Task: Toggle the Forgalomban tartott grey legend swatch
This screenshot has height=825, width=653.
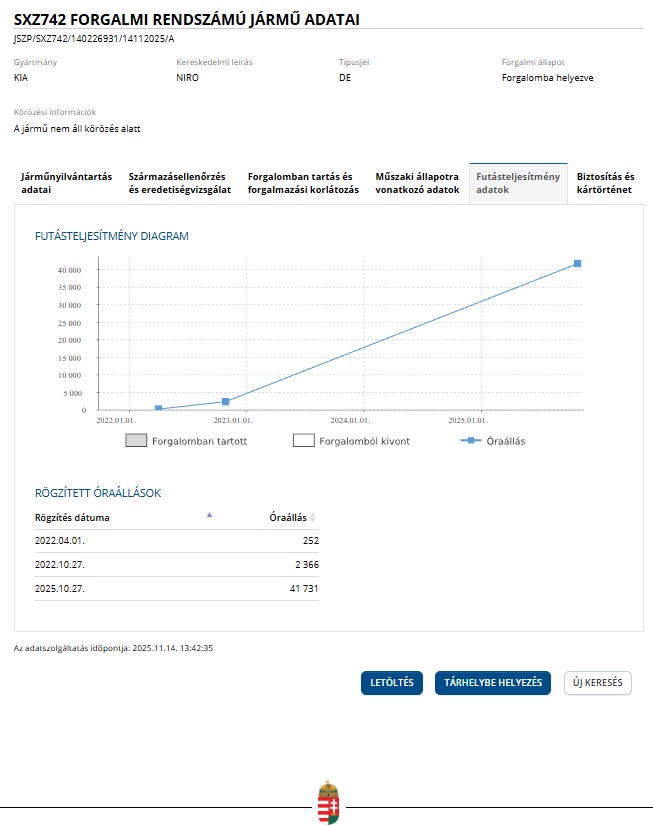Action: click(x=137, y=441)
